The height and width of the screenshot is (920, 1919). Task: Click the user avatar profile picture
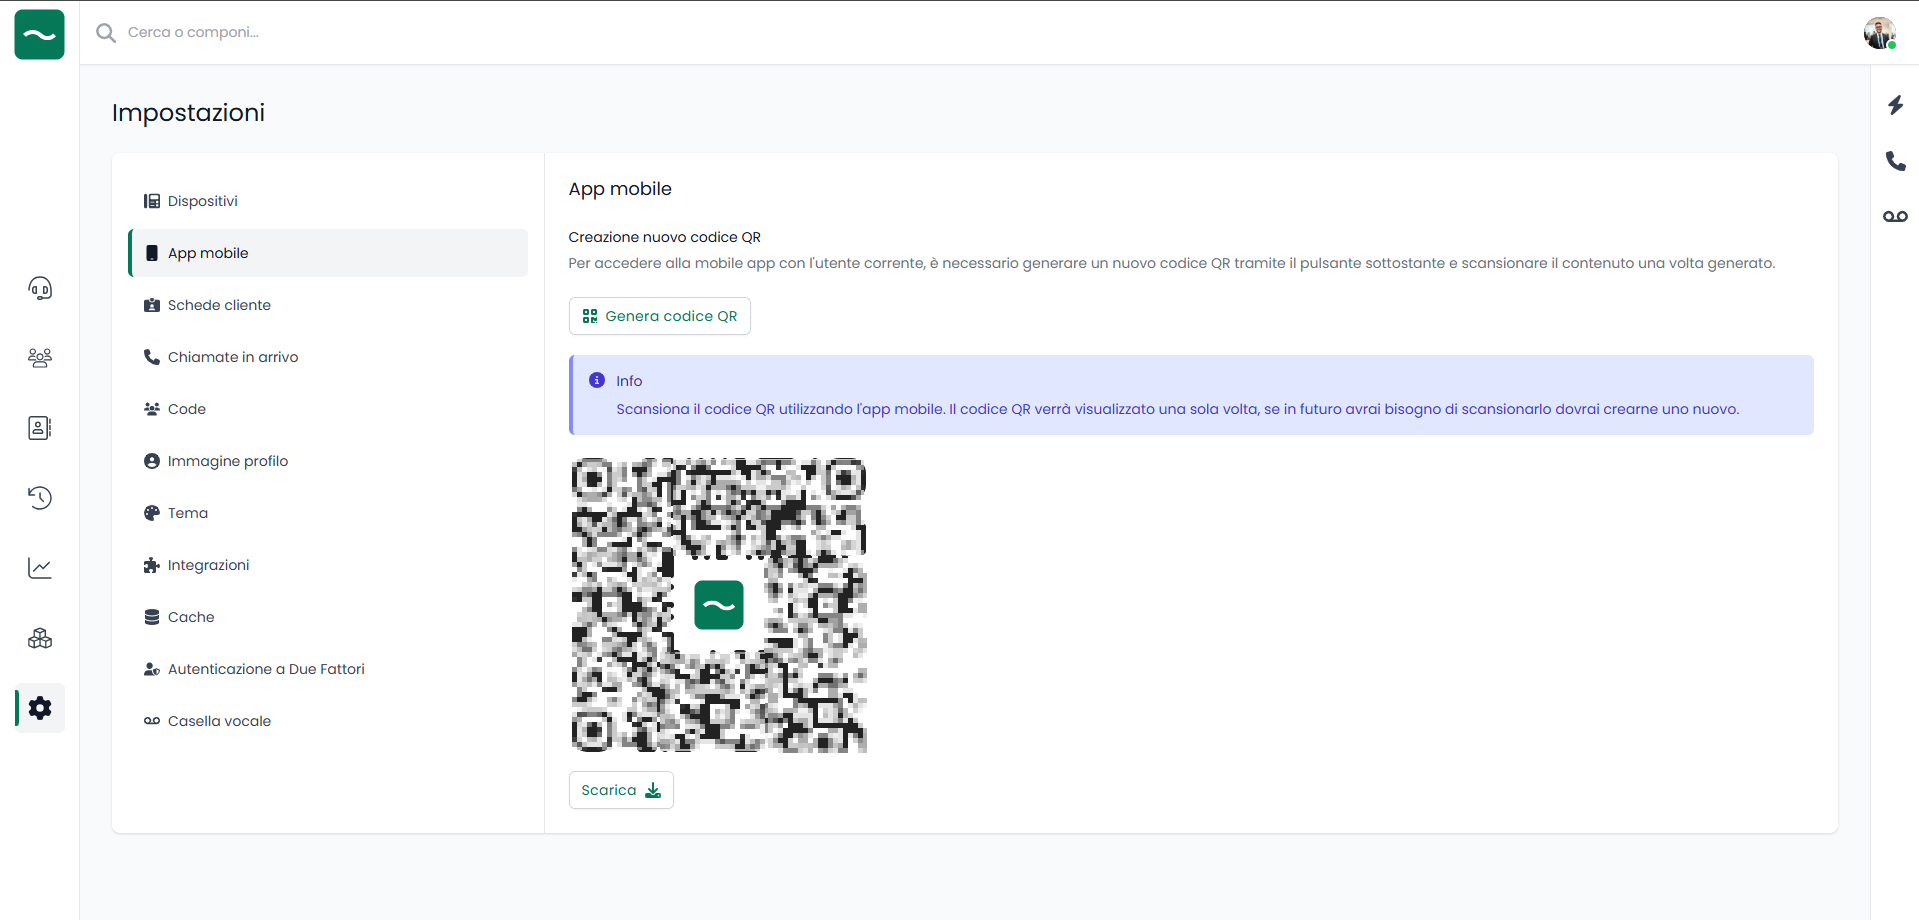(1879, 33)
